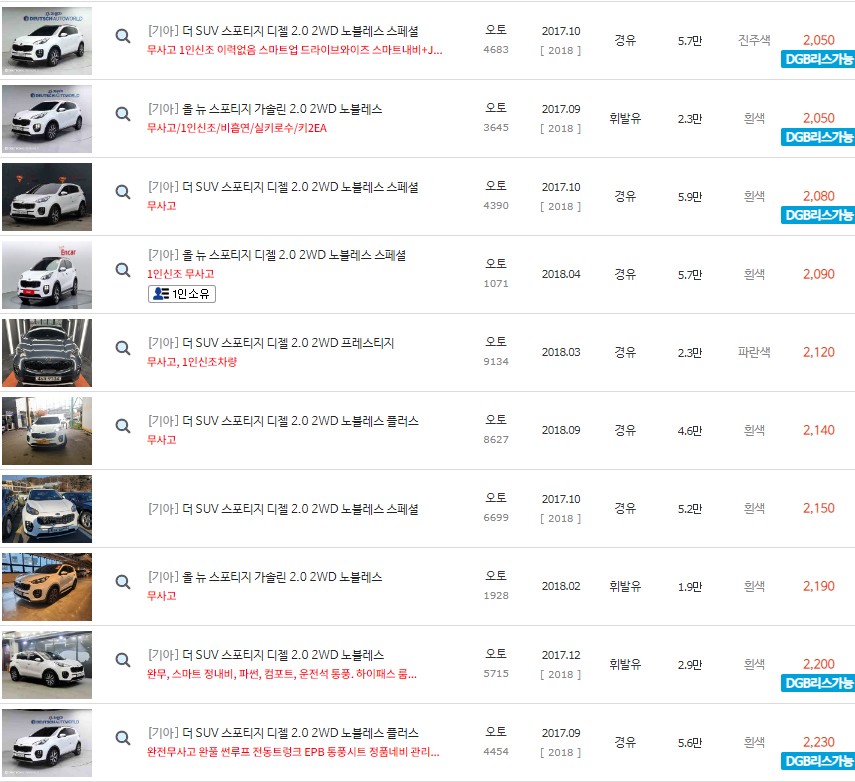Open car photo thumbnail of listing 4683

tap(47, 41)
